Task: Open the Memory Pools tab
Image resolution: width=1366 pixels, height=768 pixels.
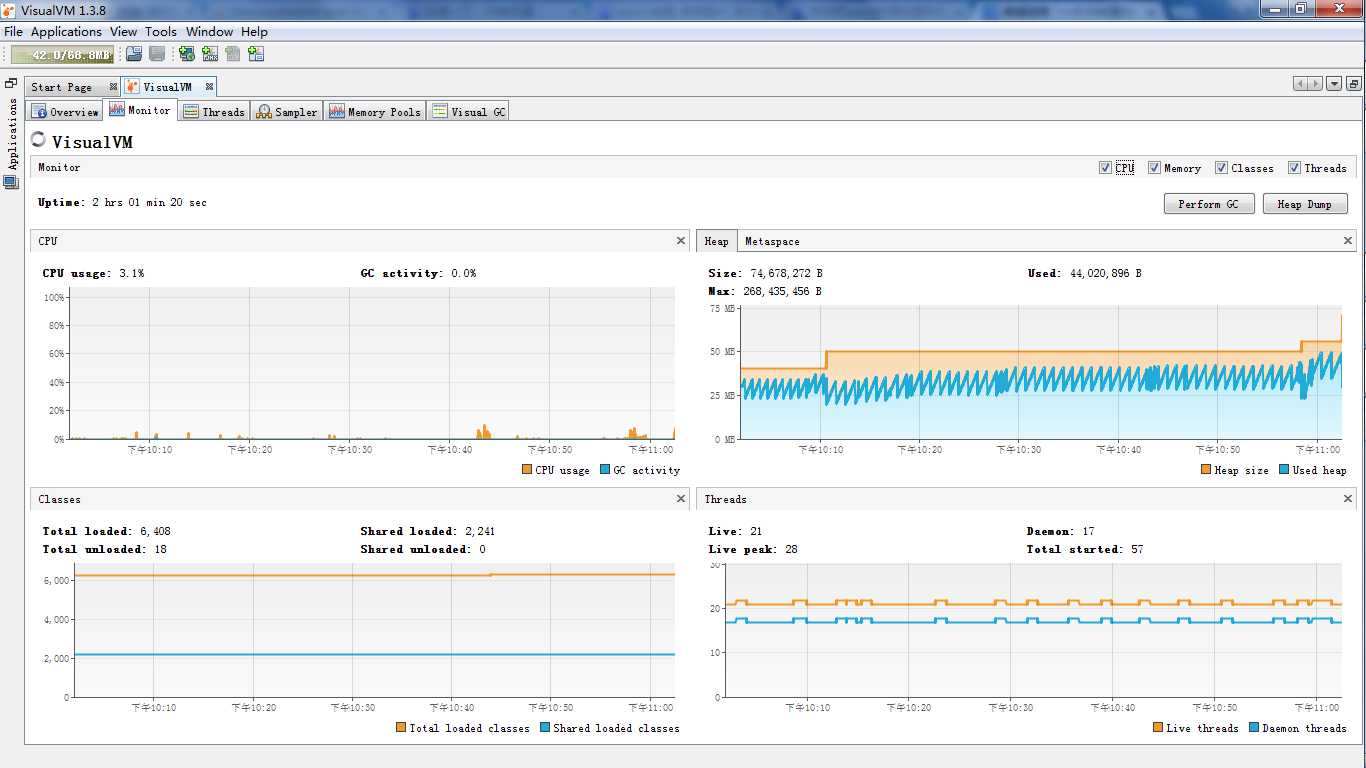Action: [x=375, y=112]
